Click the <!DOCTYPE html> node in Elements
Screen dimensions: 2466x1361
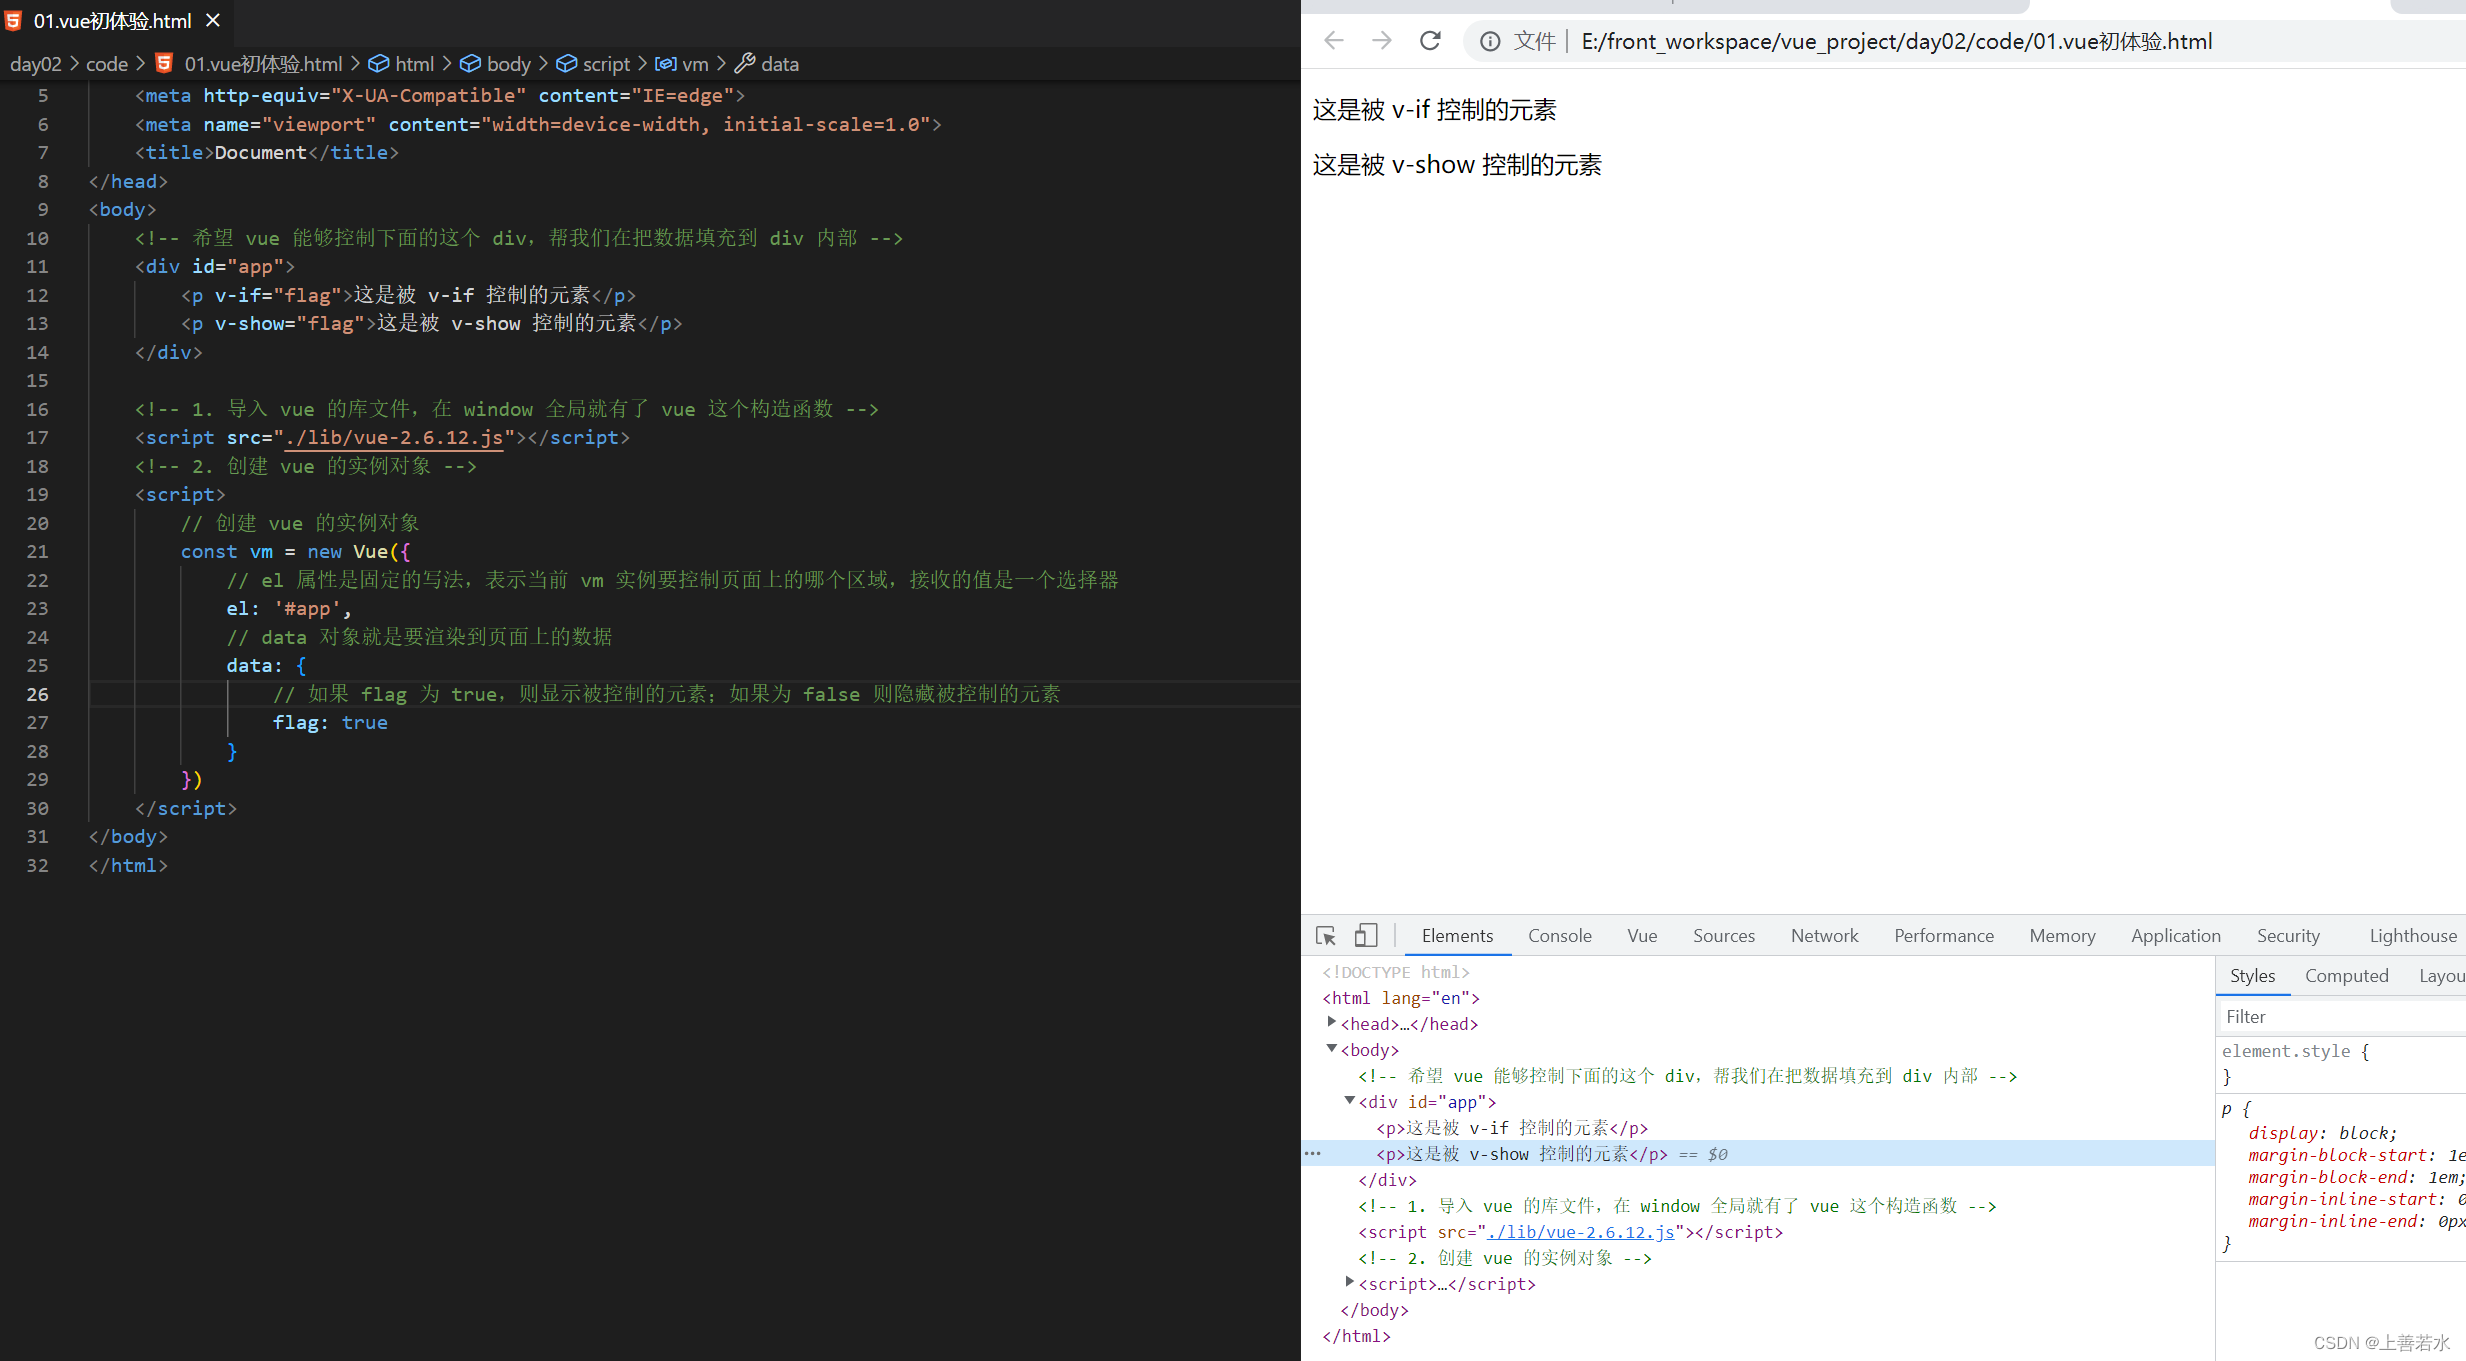click(1396, 972)
